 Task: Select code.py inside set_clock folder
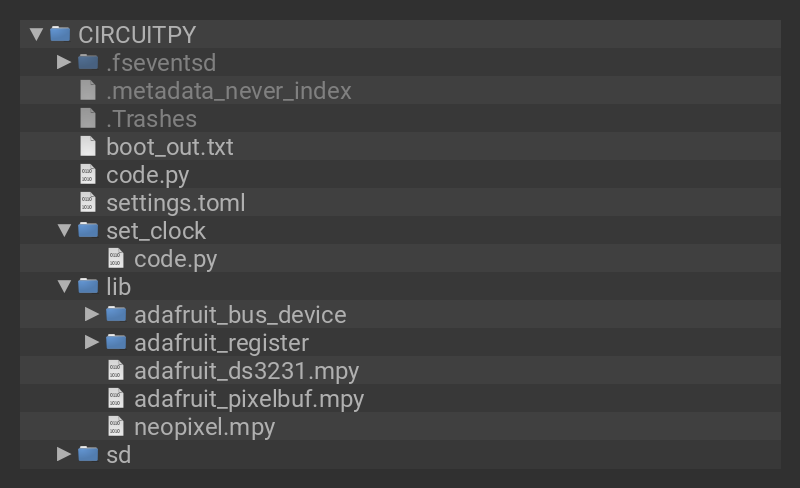pyautogui.click(x=175, y=258)
